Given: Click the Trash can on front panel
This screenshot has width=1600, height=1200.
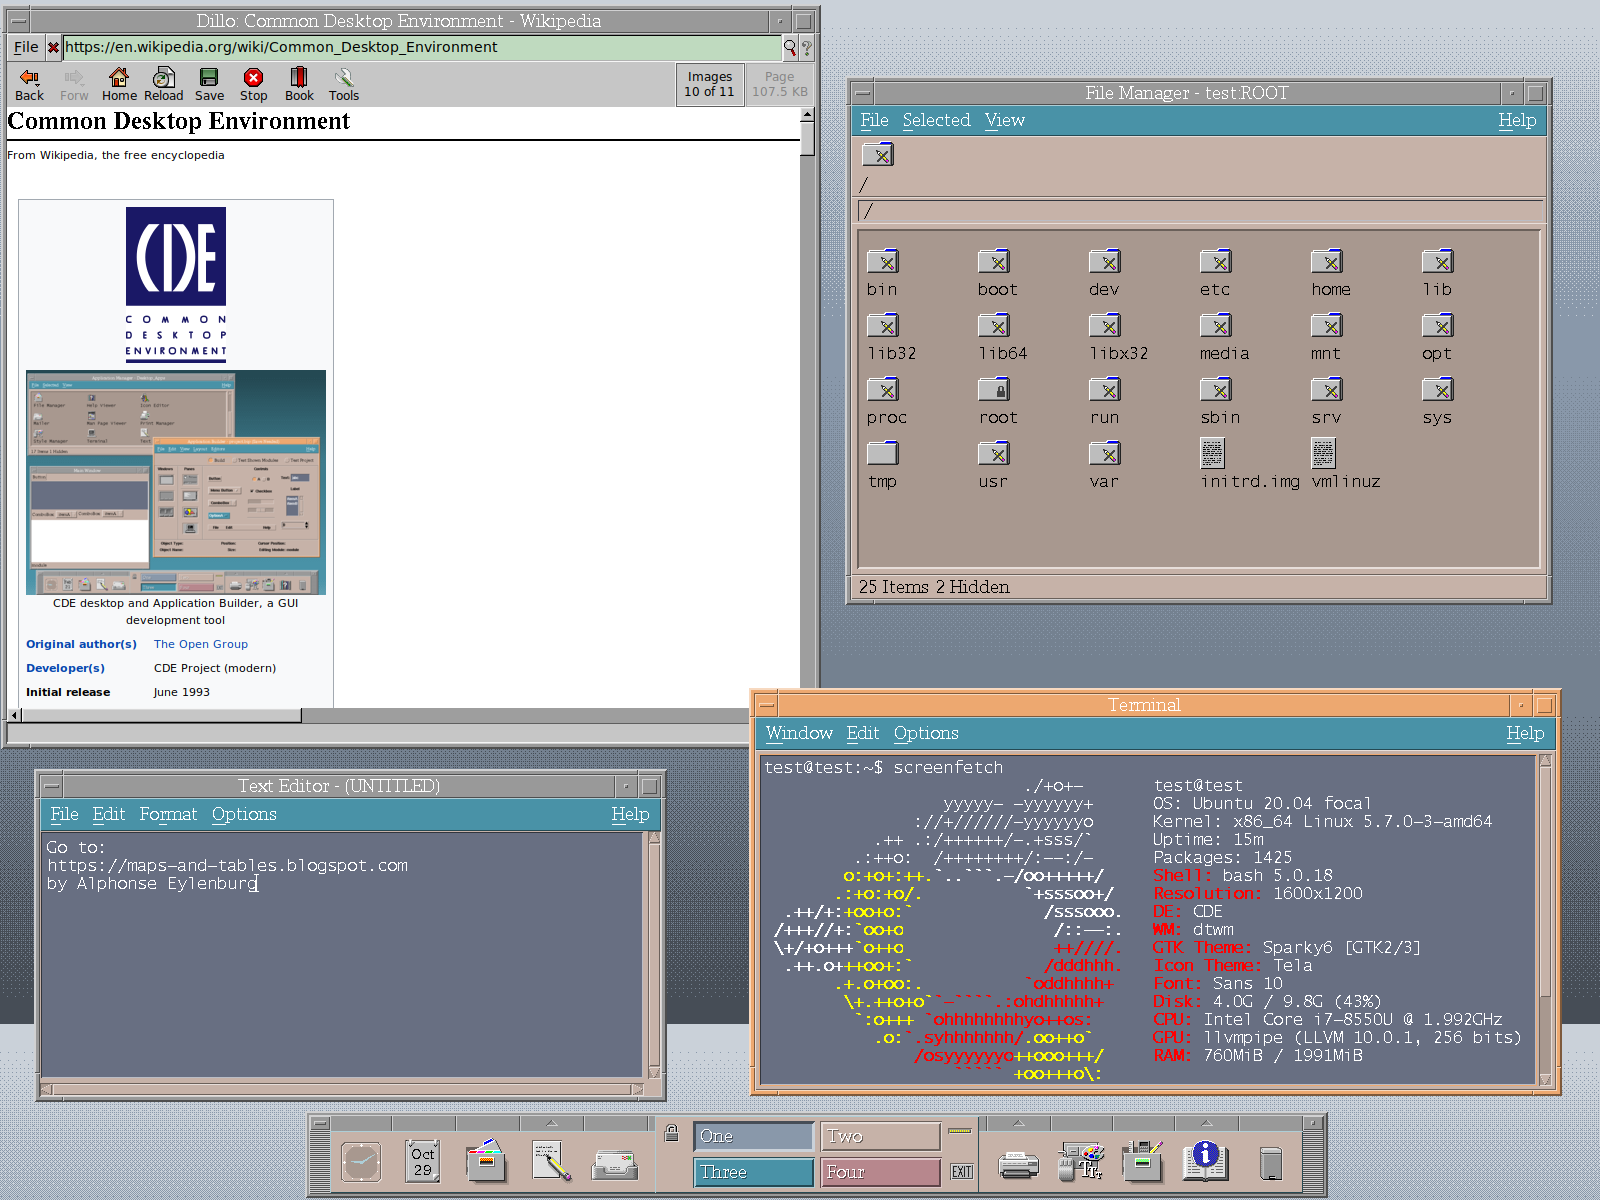Looking at the screenshot, I should click(x=1270, y=1163).
